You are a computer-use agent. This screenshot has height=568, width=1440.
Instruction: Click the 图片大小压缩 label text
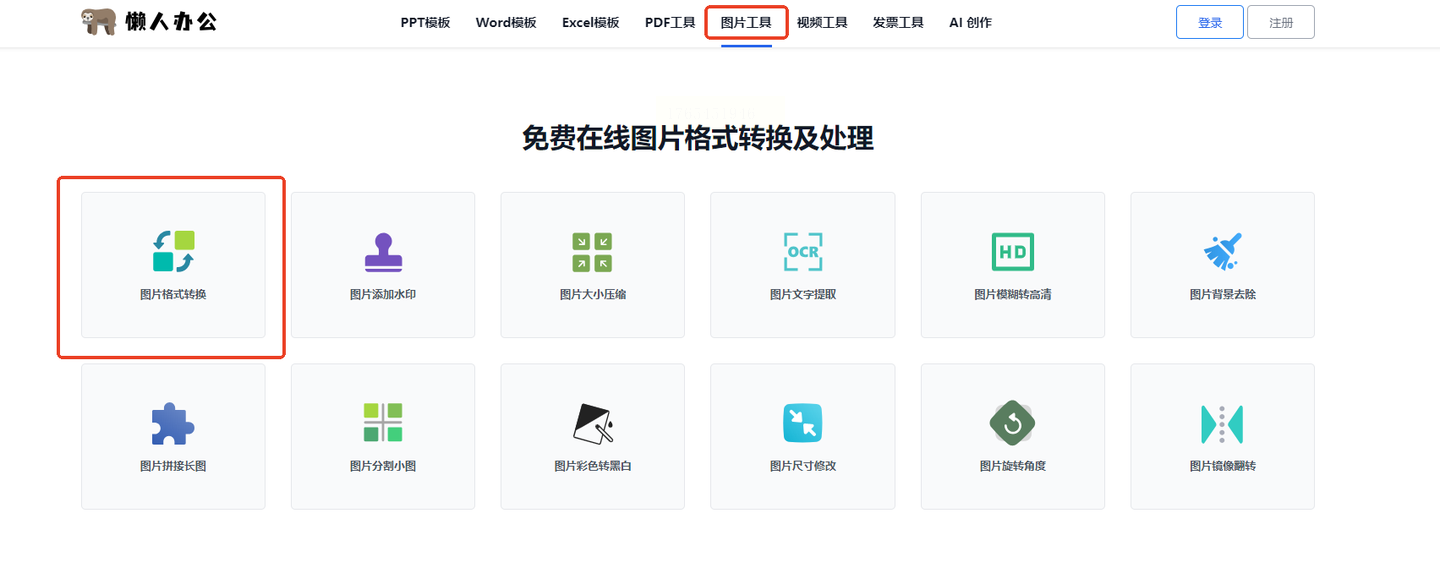click(593, 295)
